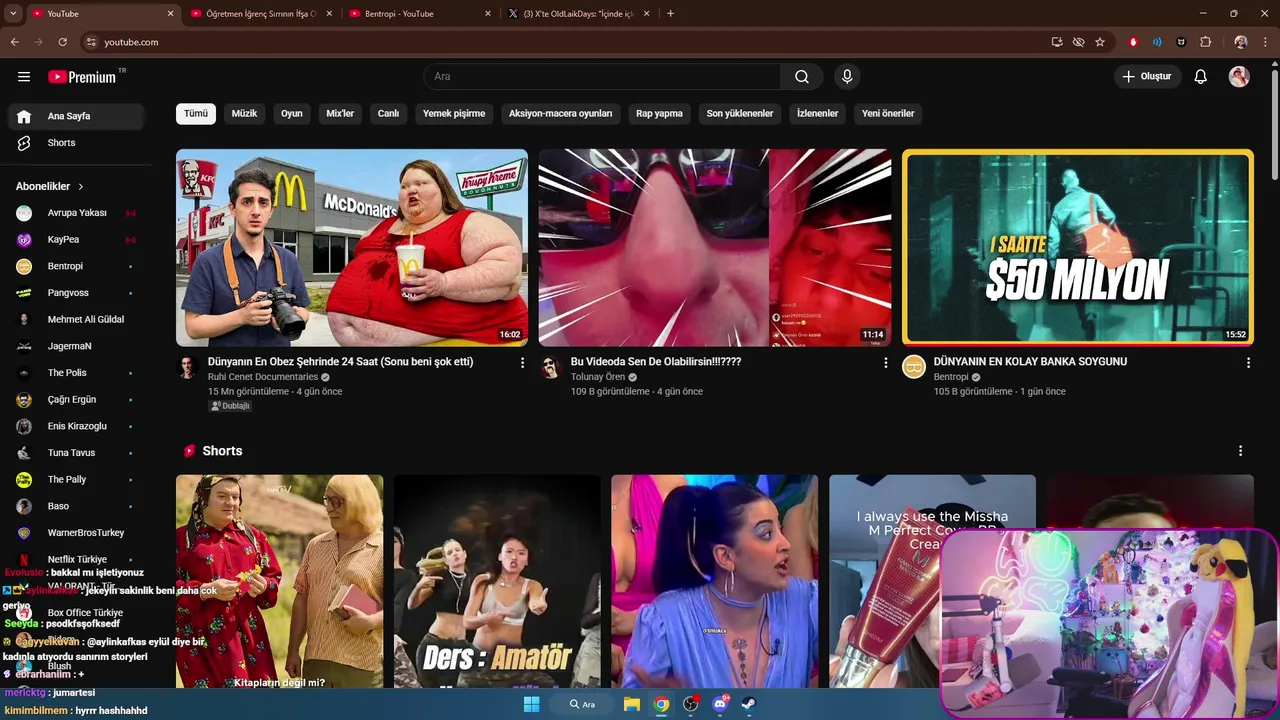Select the Oyun filter chip

click(x=292, y=114)
